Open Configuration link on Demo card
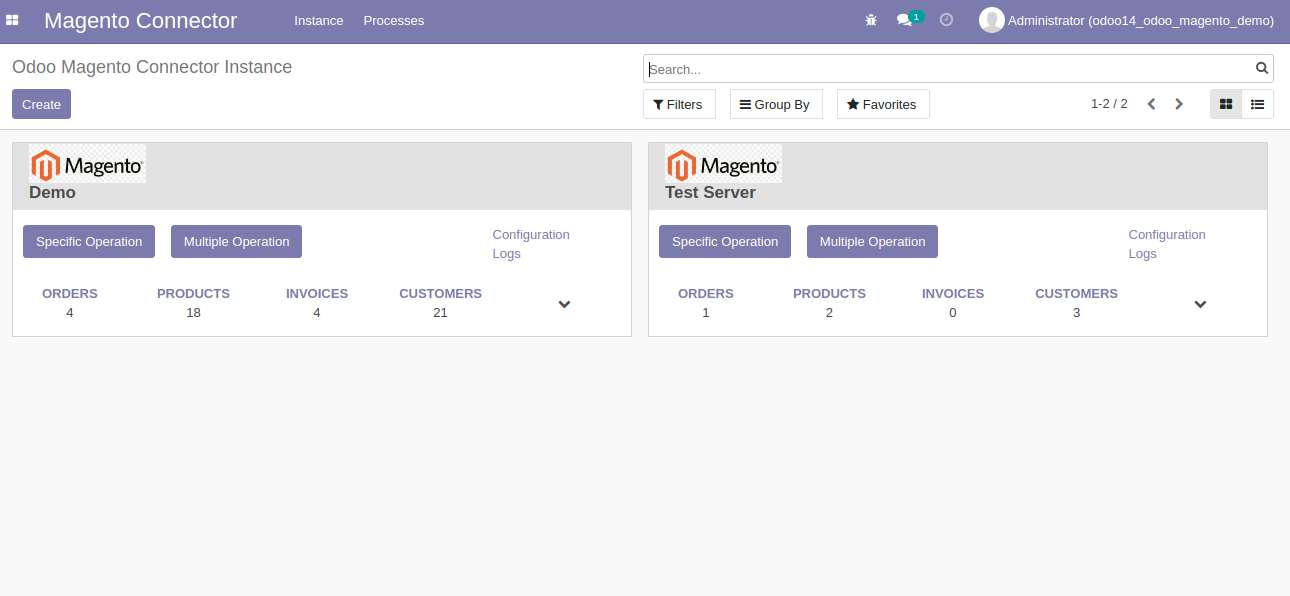The height and width of the screenshot is (596, 1290). coord(531,234)
